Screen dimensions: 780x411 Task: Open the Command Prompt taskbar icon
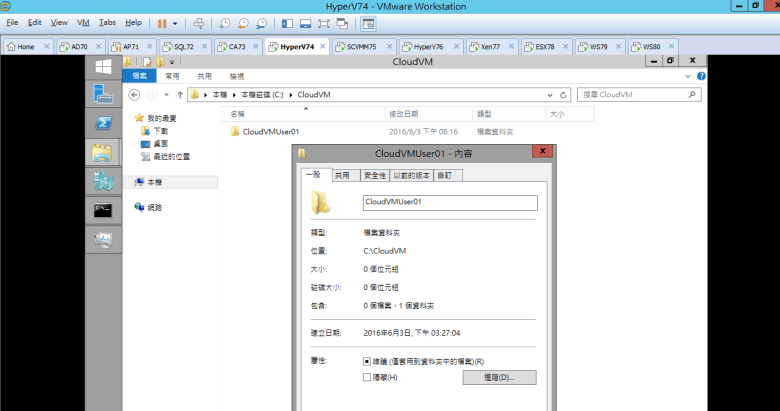point(103,210)
